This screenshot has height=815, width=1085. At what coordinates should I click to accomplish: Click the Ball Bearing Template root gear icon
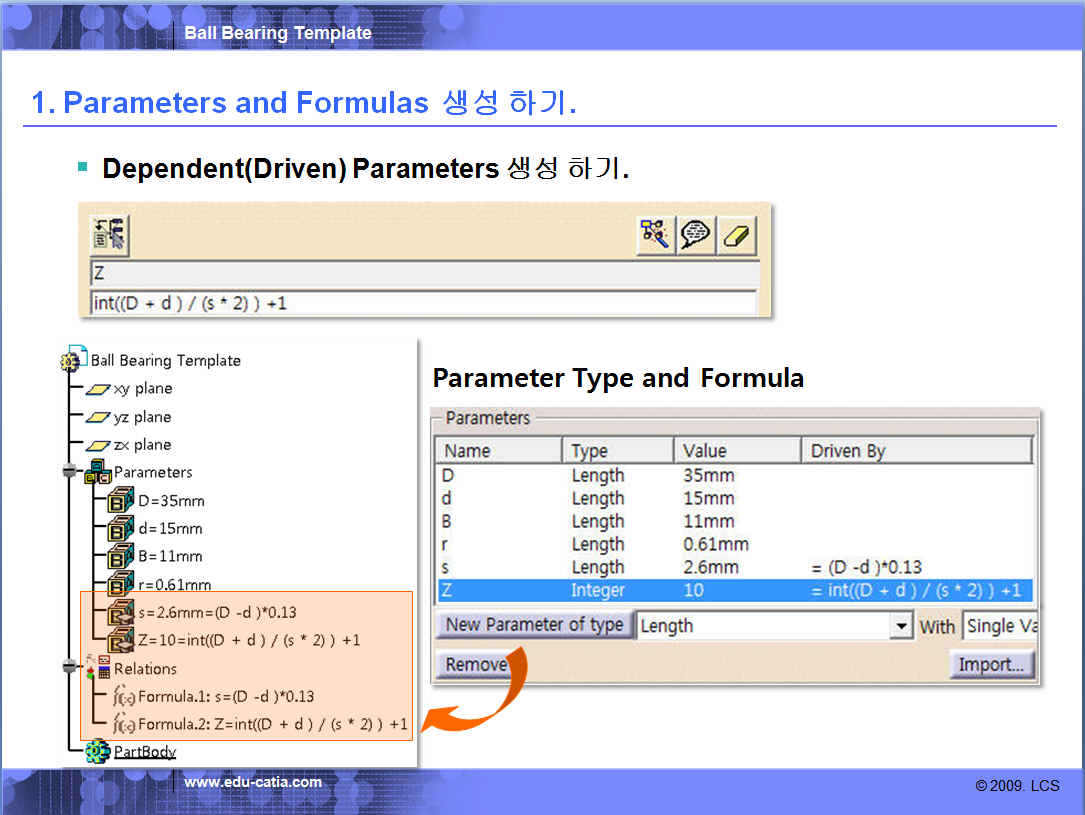75,360
